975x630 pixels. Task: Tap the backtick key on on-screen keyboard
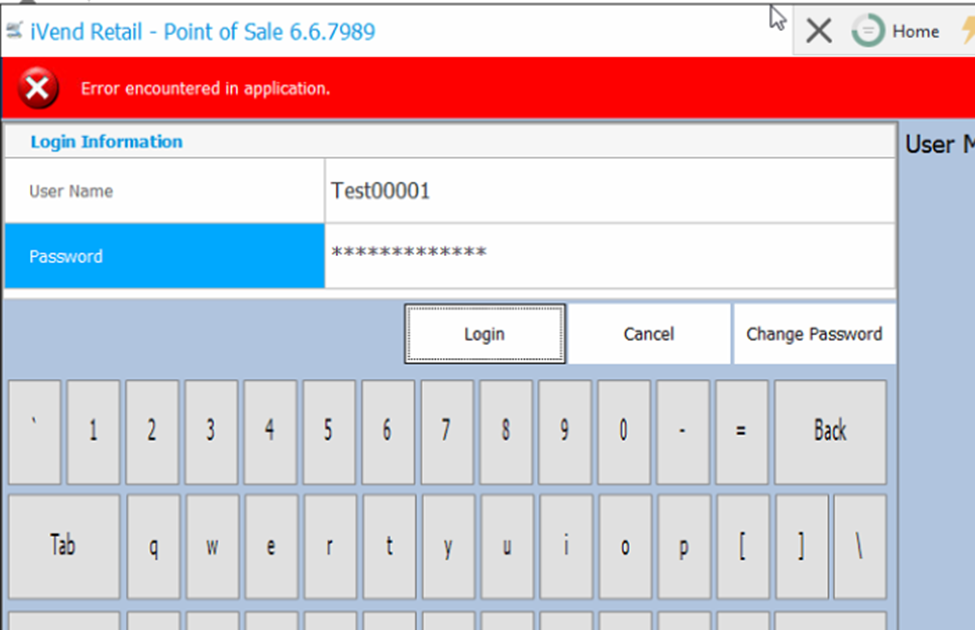[35, 432]
